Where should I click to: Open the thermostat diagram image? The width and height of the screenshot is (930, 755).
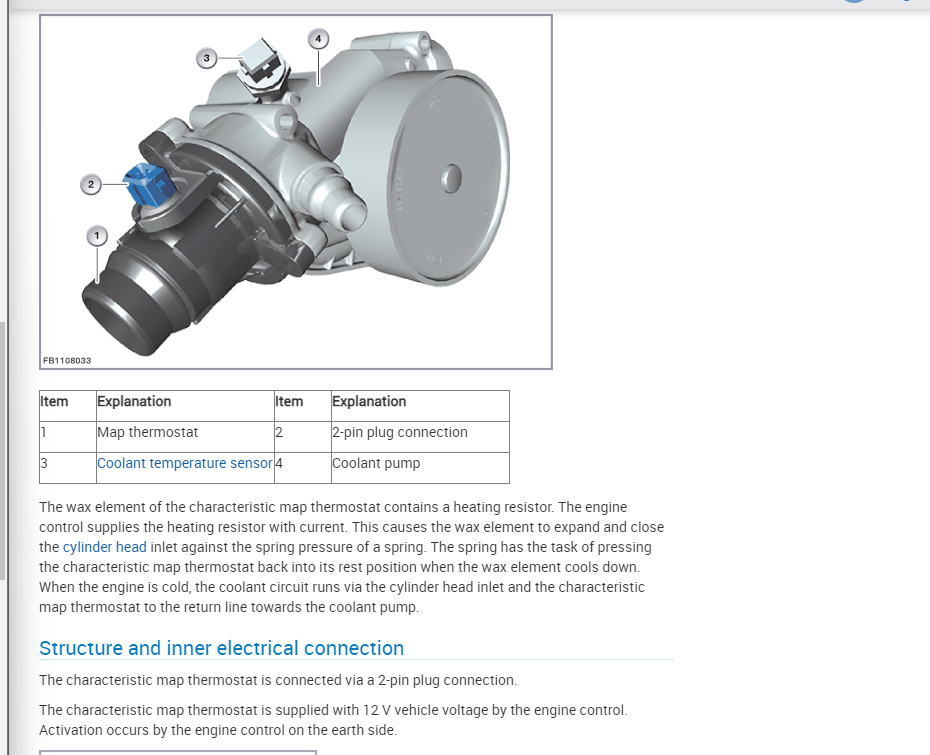point(295,190)
